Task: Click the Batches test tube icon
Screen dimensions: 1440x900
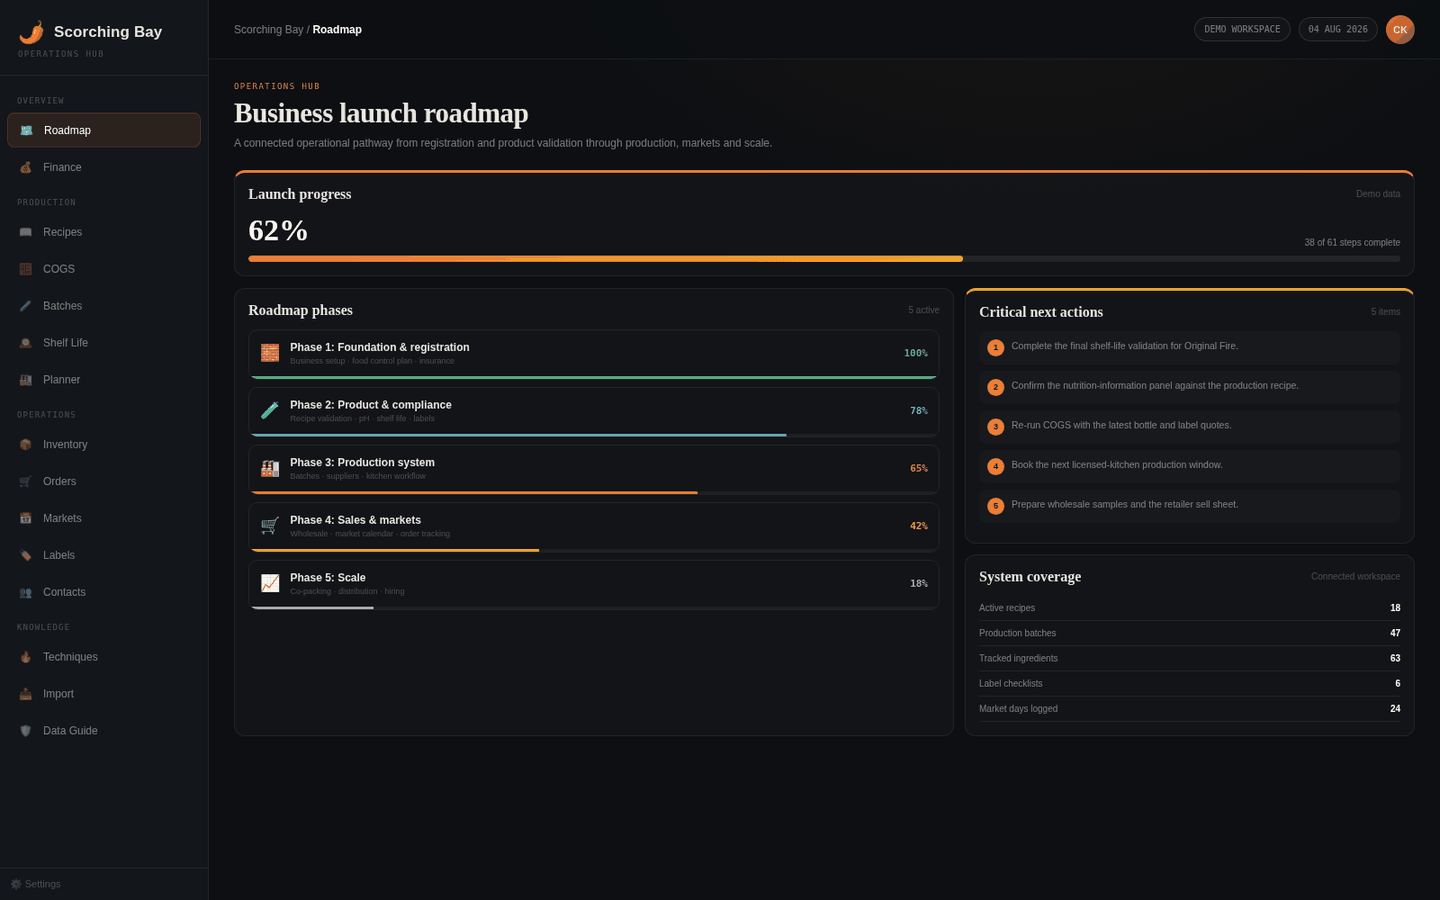Action: pyautogui.click(x=26, y=306)
